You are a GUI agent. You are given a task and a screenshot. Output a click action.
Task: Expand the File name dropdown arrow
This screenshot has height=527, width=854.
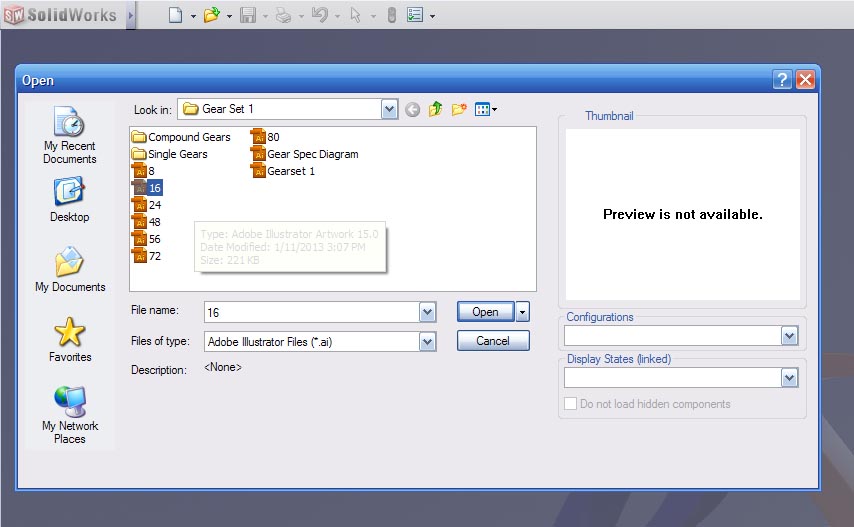(428, 312)
